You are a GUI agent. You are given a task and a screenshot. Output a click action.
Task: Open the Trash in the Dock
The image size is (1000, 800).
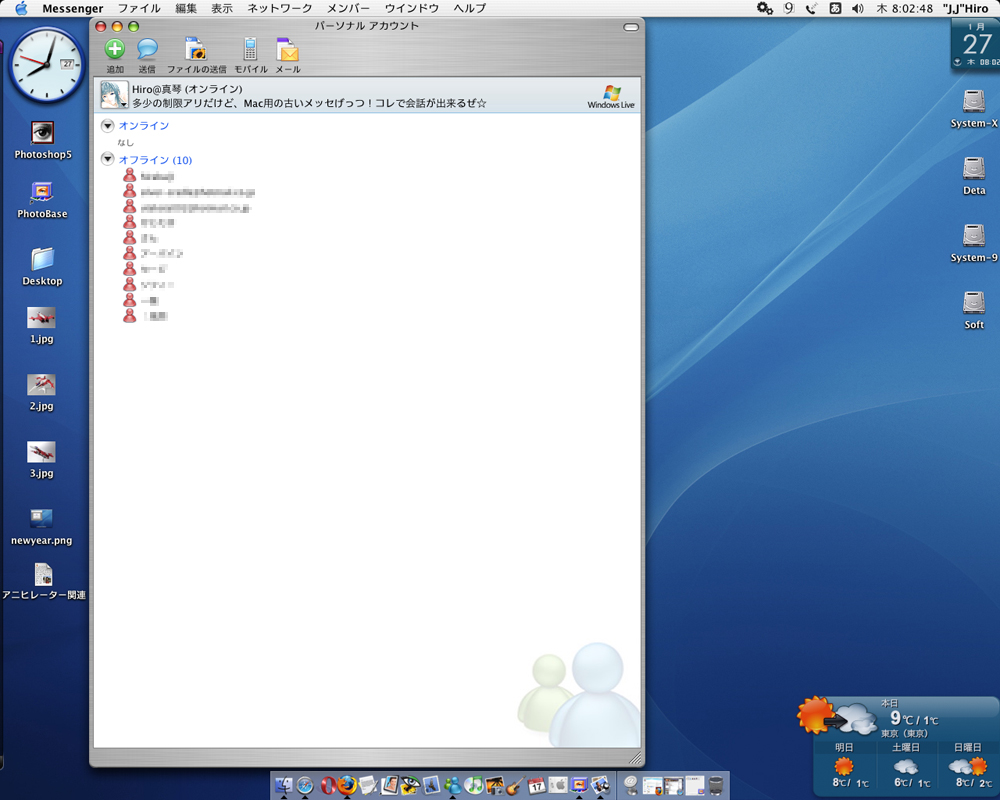[x=716, y=785]
